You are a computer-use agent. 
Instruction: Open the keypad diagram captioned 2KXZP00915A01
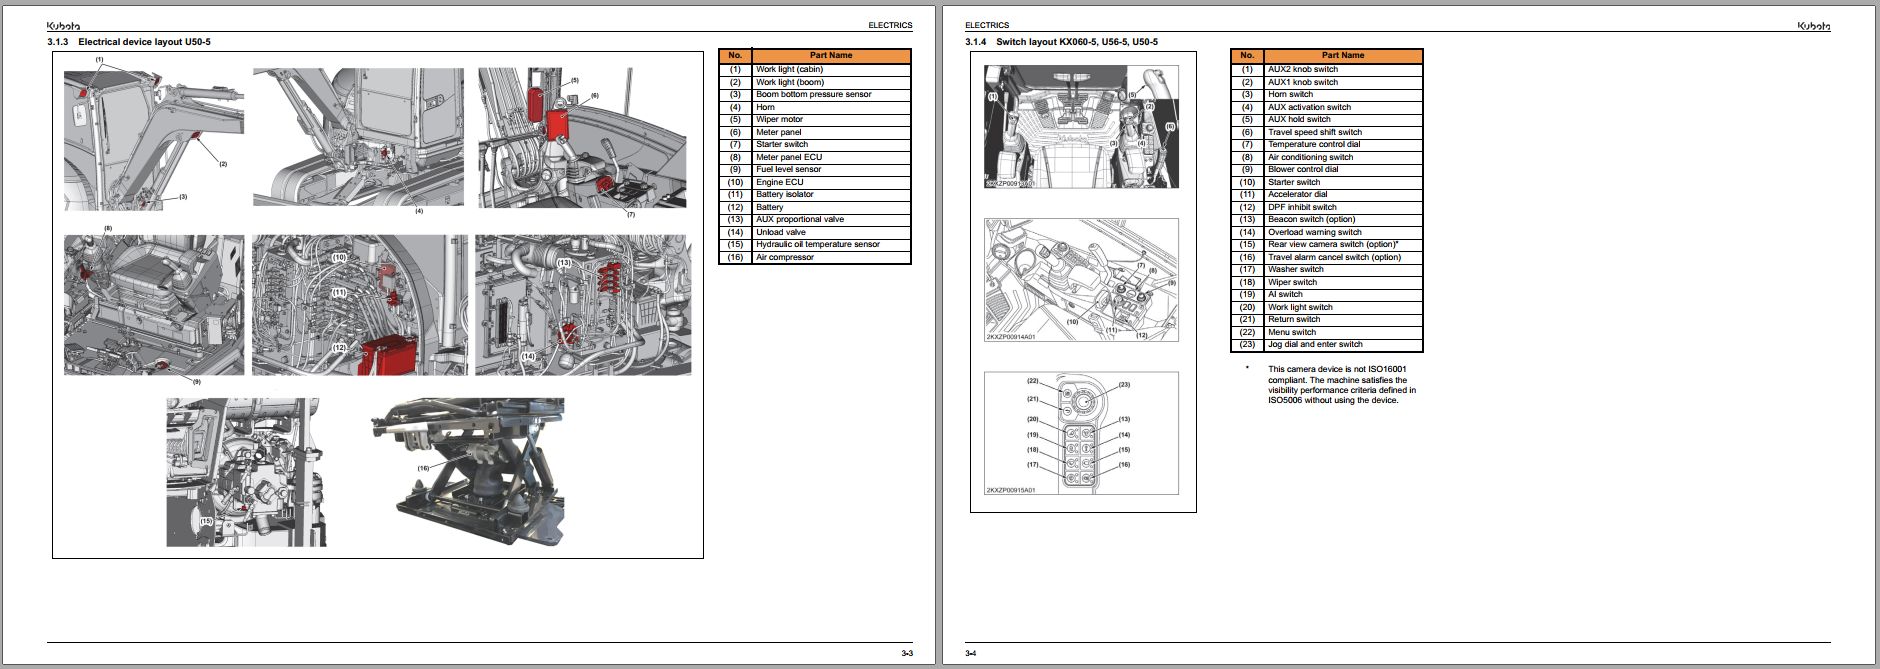[x=1081, y=433]
